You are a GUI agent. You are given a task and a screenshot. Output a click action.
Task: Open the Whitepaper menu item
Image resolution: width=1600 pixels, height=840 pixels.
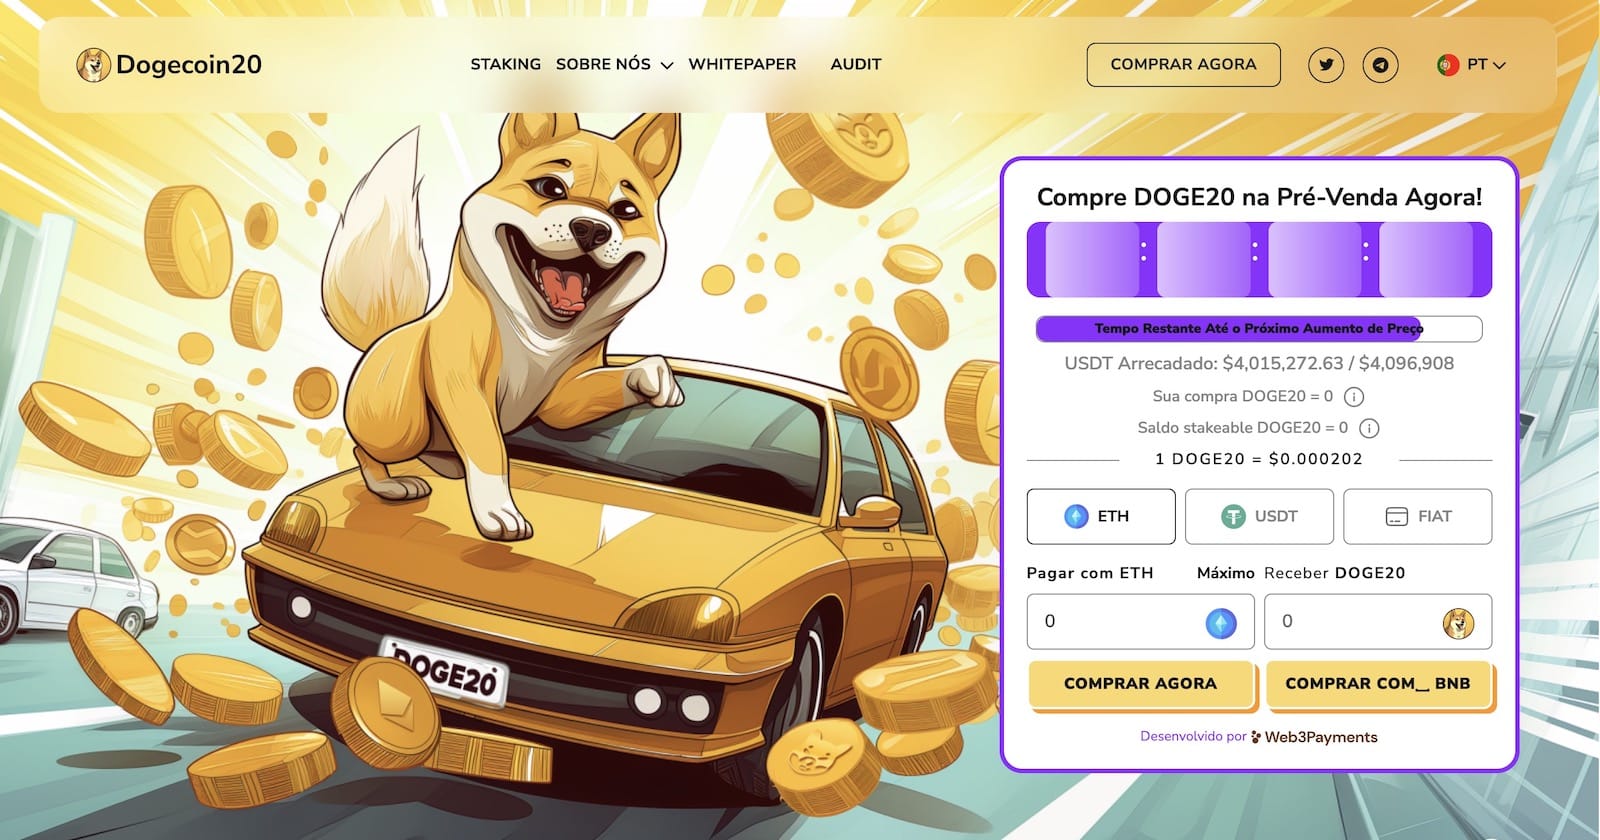742,64
